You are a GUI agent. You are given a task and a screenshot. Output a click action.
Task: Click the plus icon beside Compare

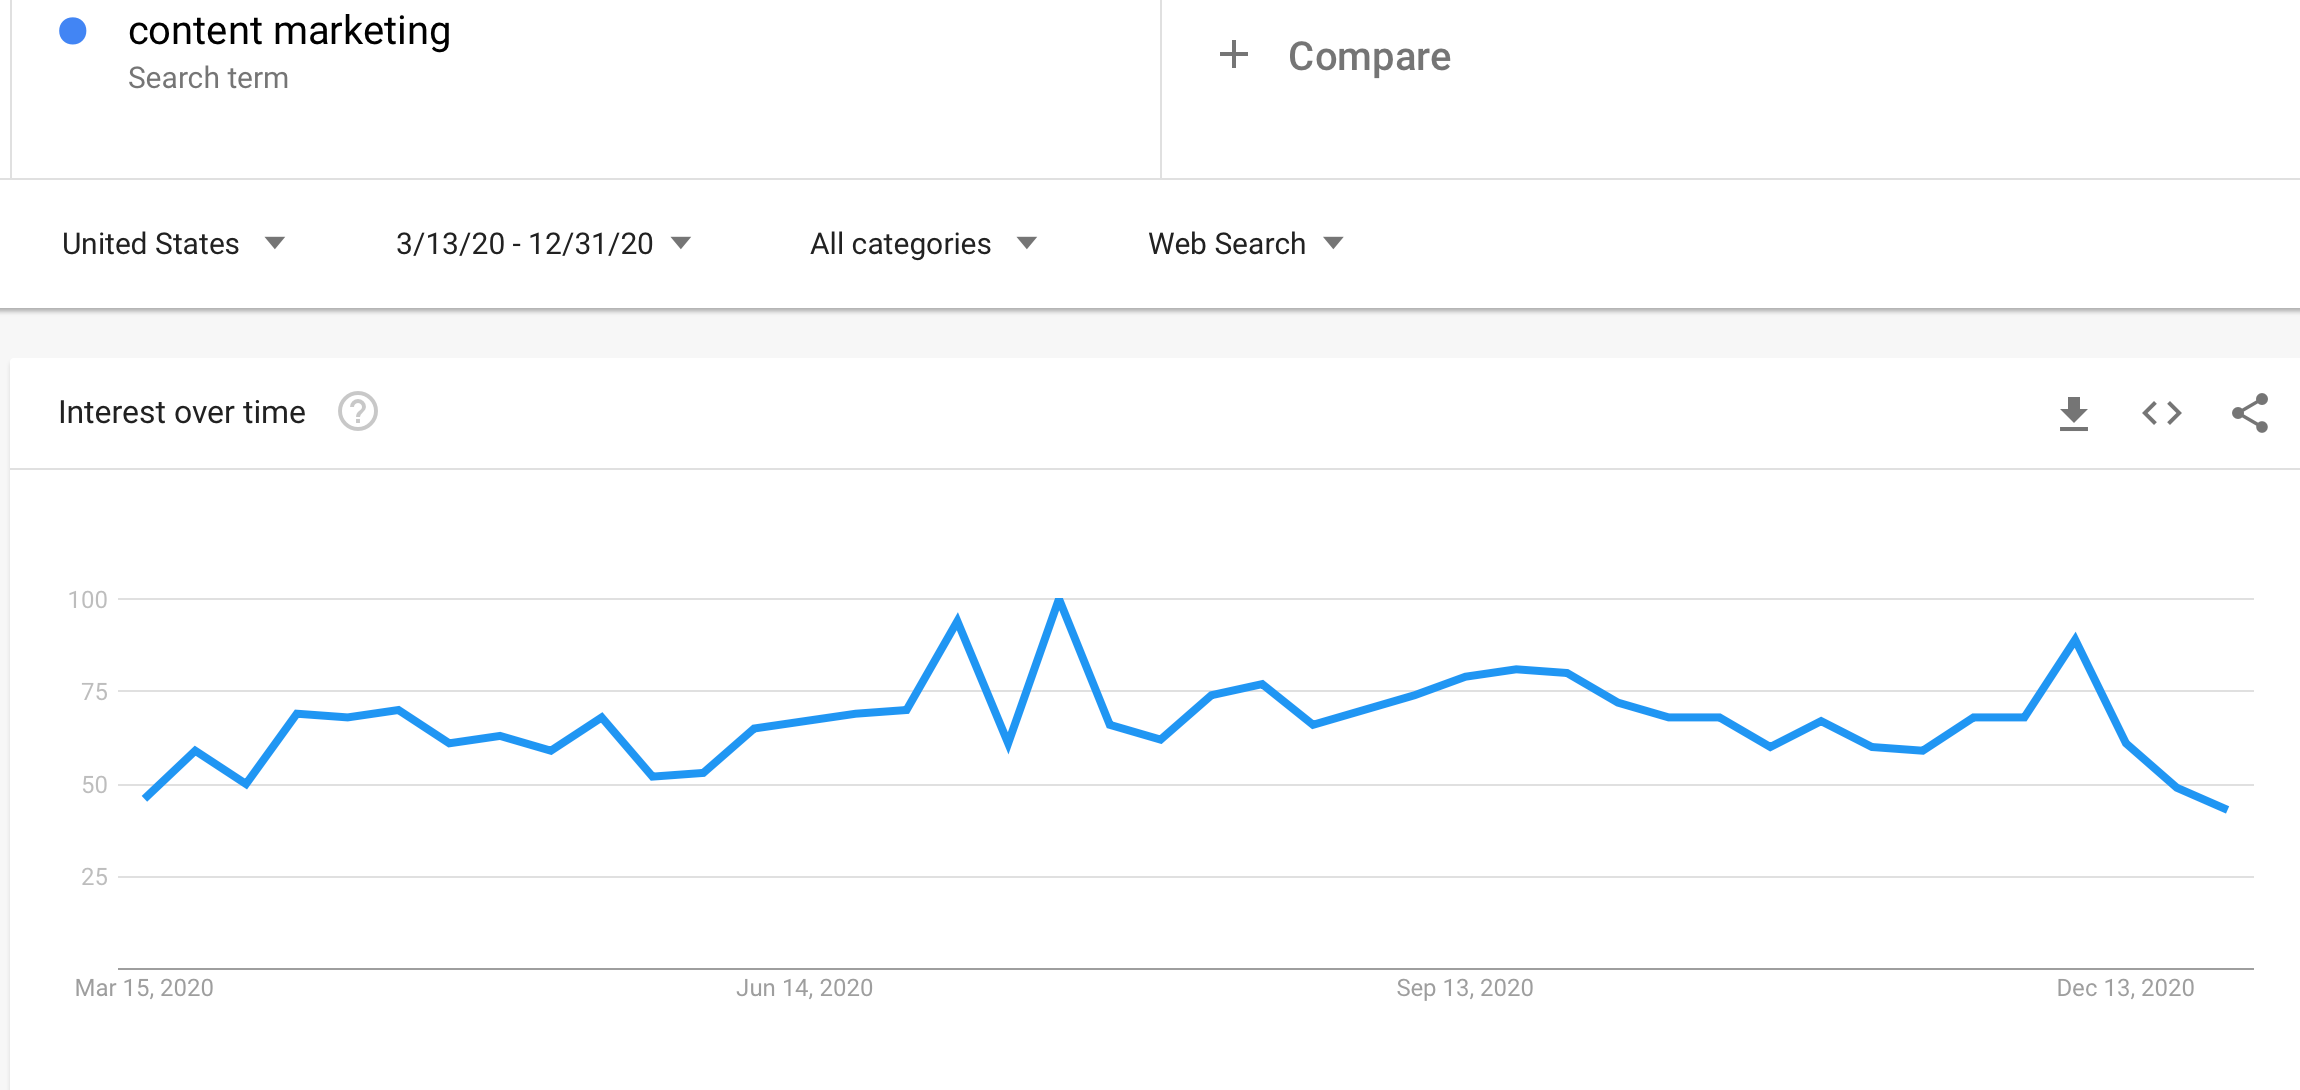click(x=1234, y=55)
